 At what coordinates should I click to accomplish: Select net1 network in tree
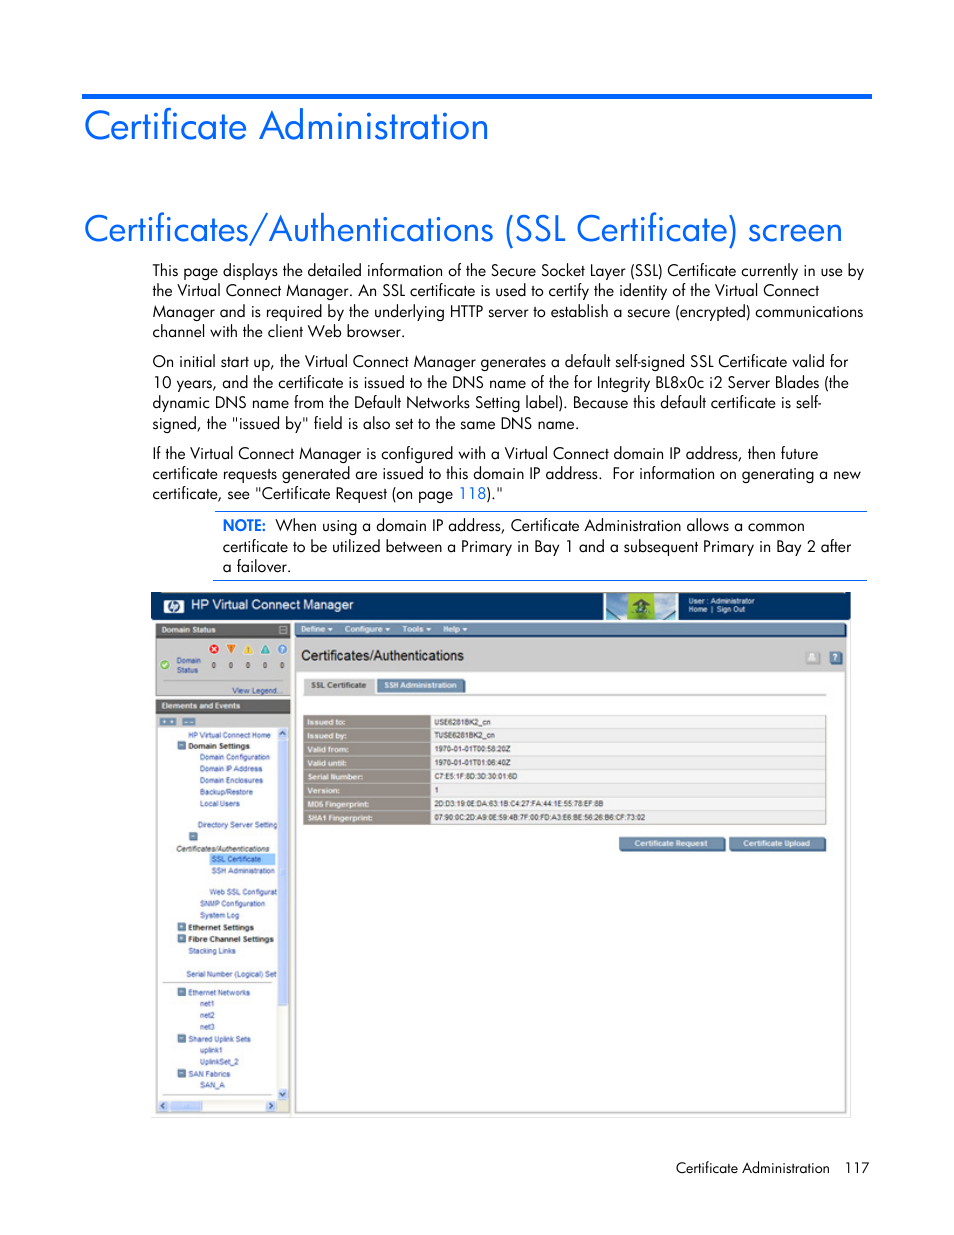pyautogui.click(x=207, y=1004)
